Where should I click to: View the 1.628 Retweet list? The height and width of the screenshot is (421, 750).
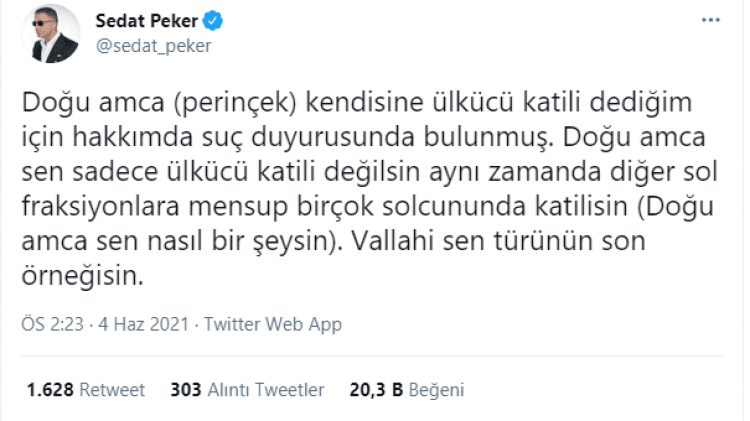pyautogui.click(x=84, y=389)
